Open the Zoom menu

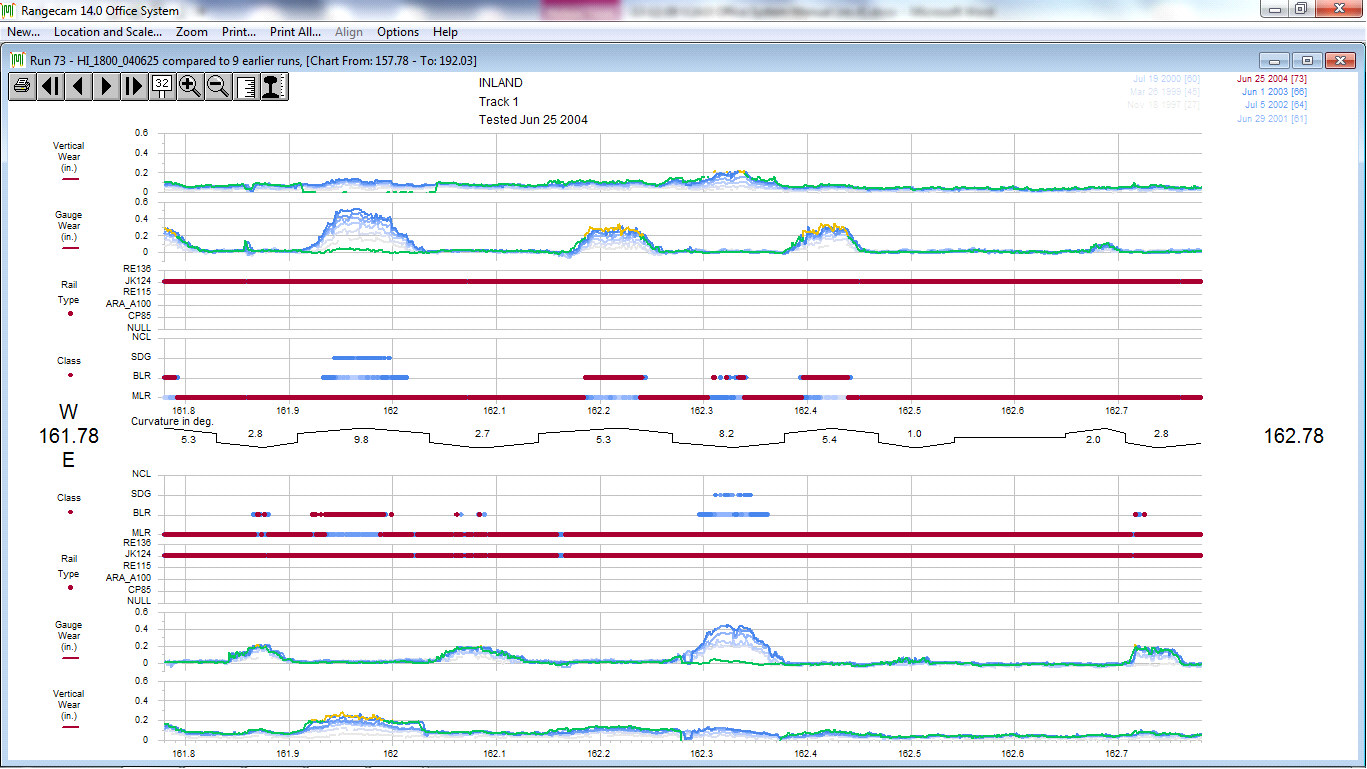tap(192, 32)
